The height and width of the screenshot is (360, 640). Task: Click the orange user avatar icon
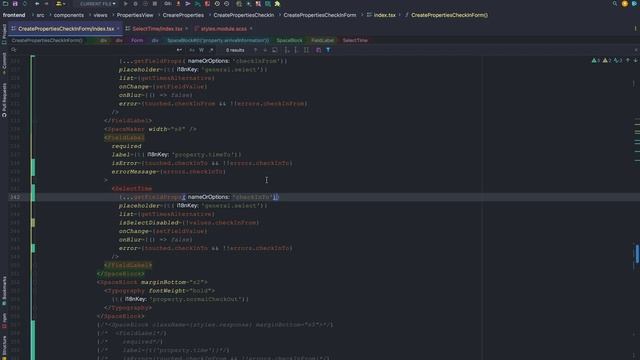pos(624,4)
